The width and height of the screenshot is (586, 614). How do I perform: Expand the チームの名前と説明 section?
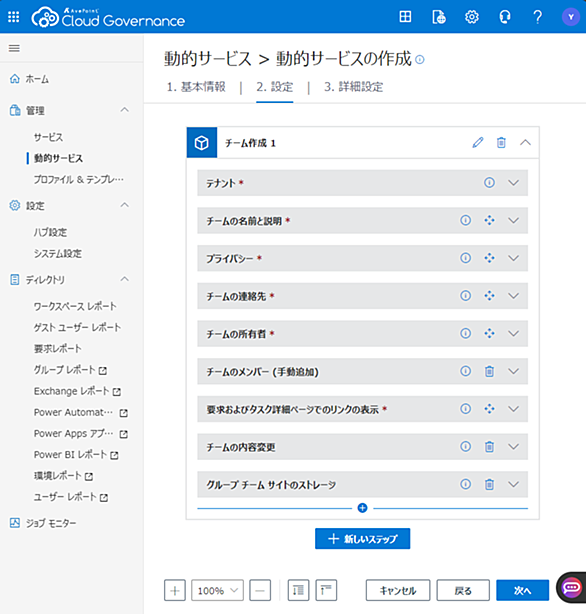[x=514, y=220]
